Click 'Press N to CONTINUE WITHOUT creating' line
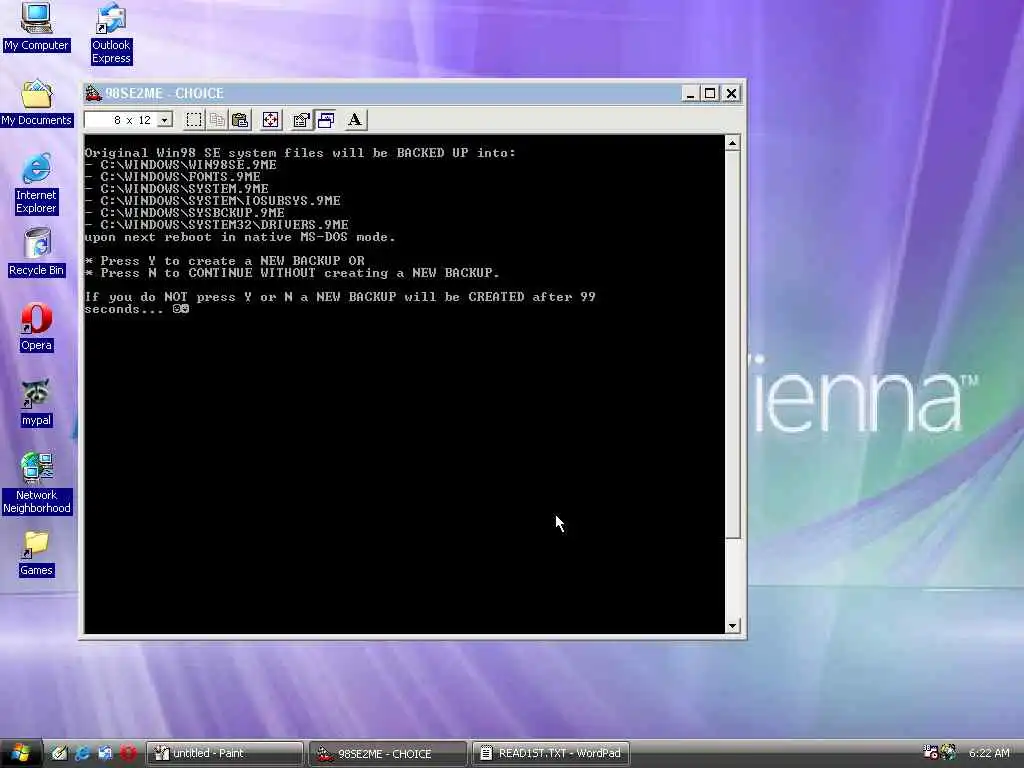Viewport: 1024px width, 768px height. (x=292, y=273)
